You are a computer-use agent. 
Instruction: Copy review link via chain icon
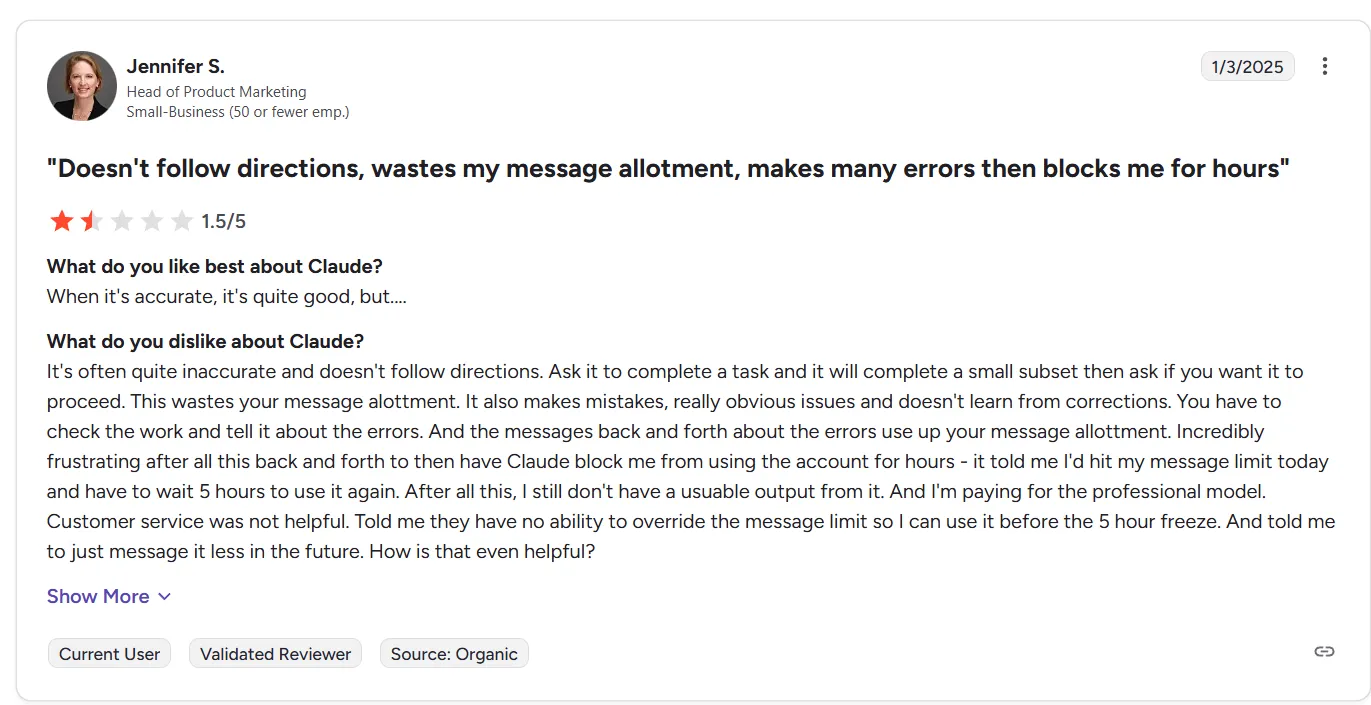click(x=1324, y=652)
